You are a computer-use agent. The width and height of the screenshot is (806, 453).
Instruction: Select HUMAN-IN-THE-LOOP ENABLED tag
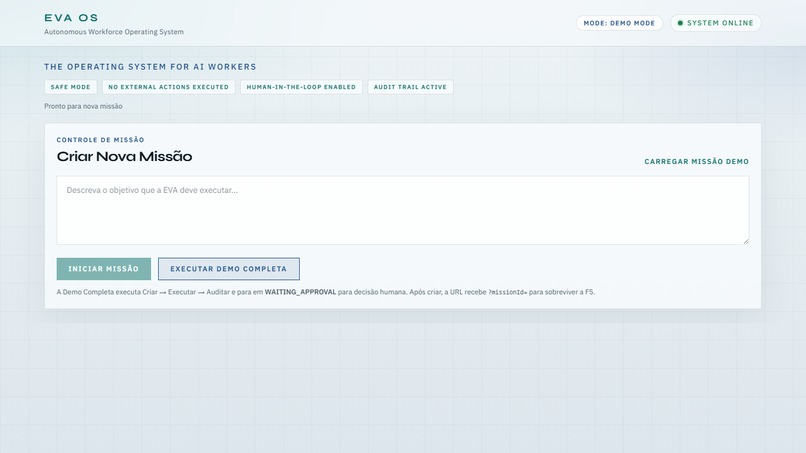pos(301,87)
